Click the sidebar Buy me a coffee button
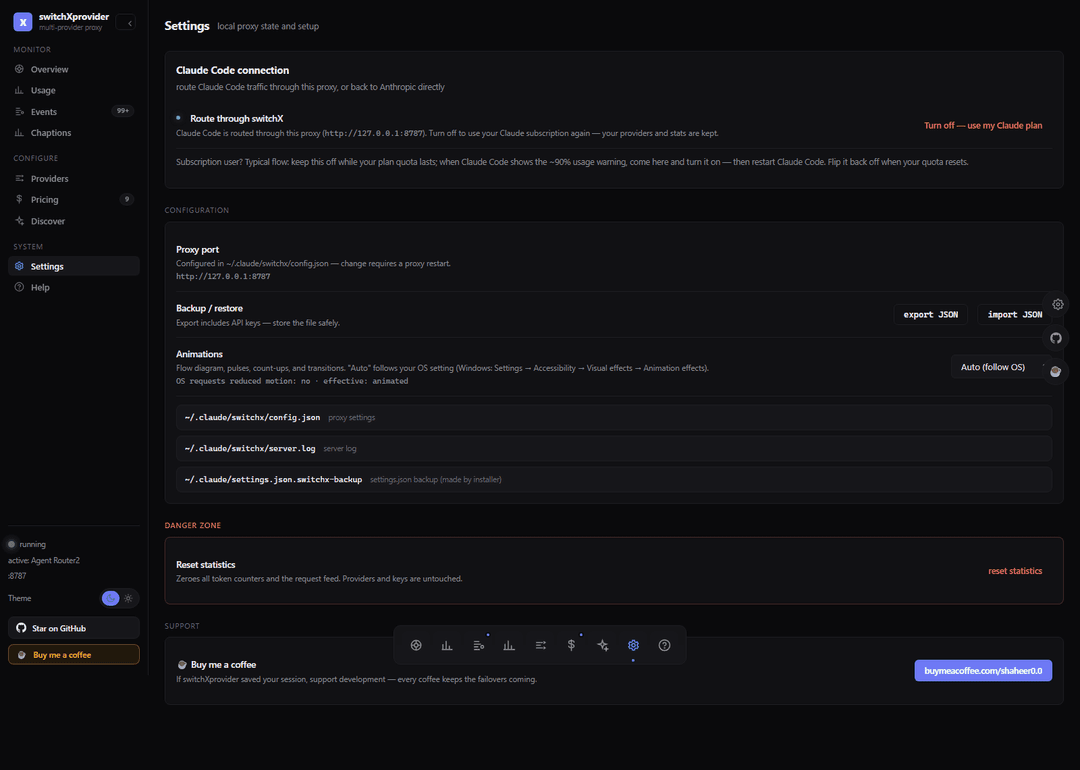 (x=74, y=655)
